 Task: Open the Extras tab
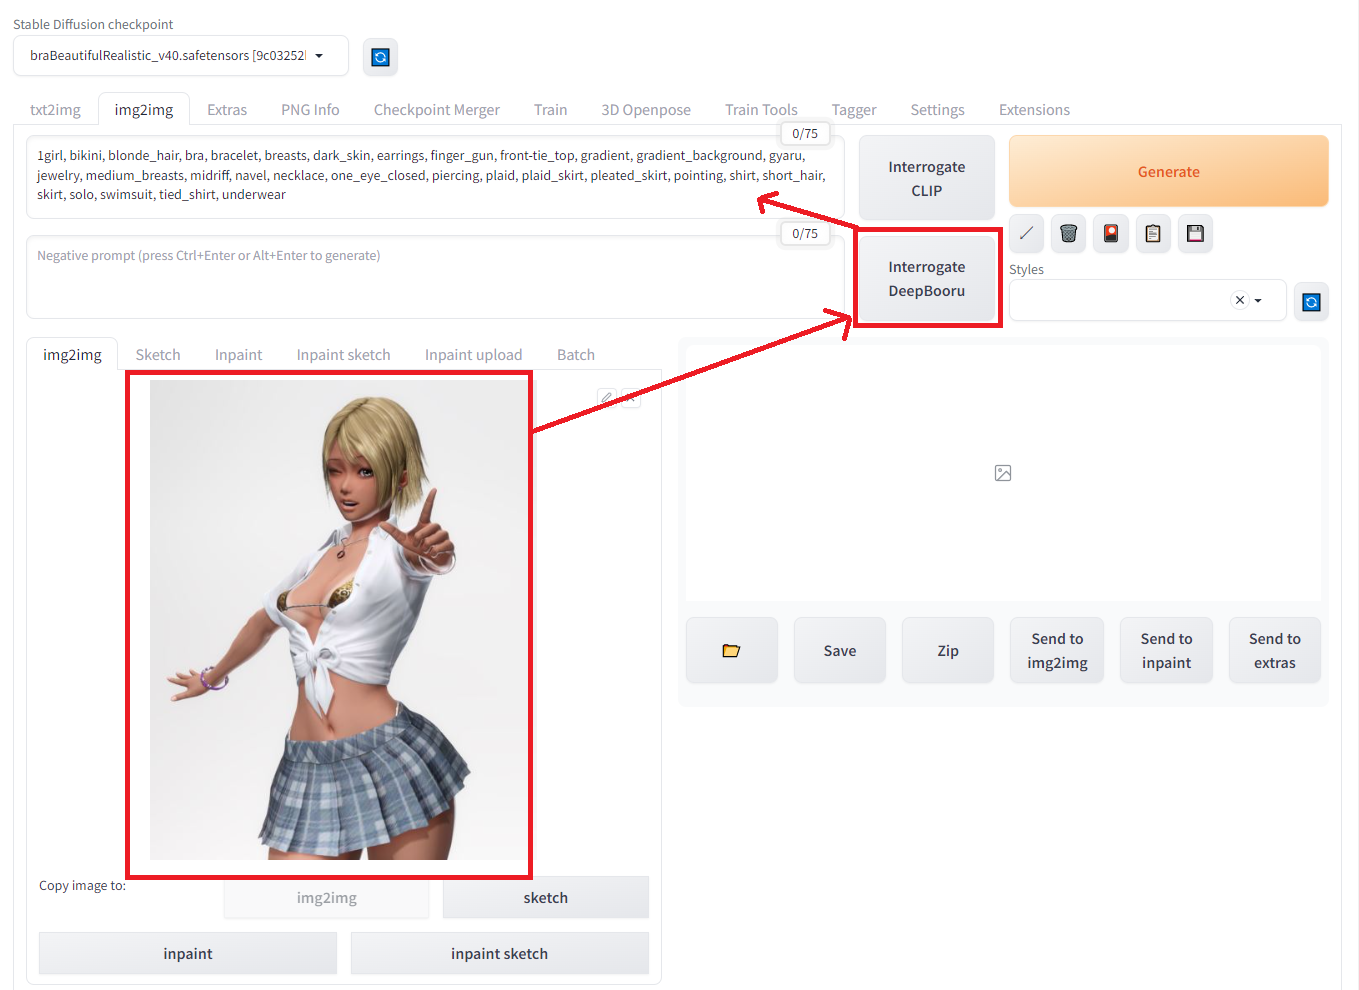tap(227, 110)
